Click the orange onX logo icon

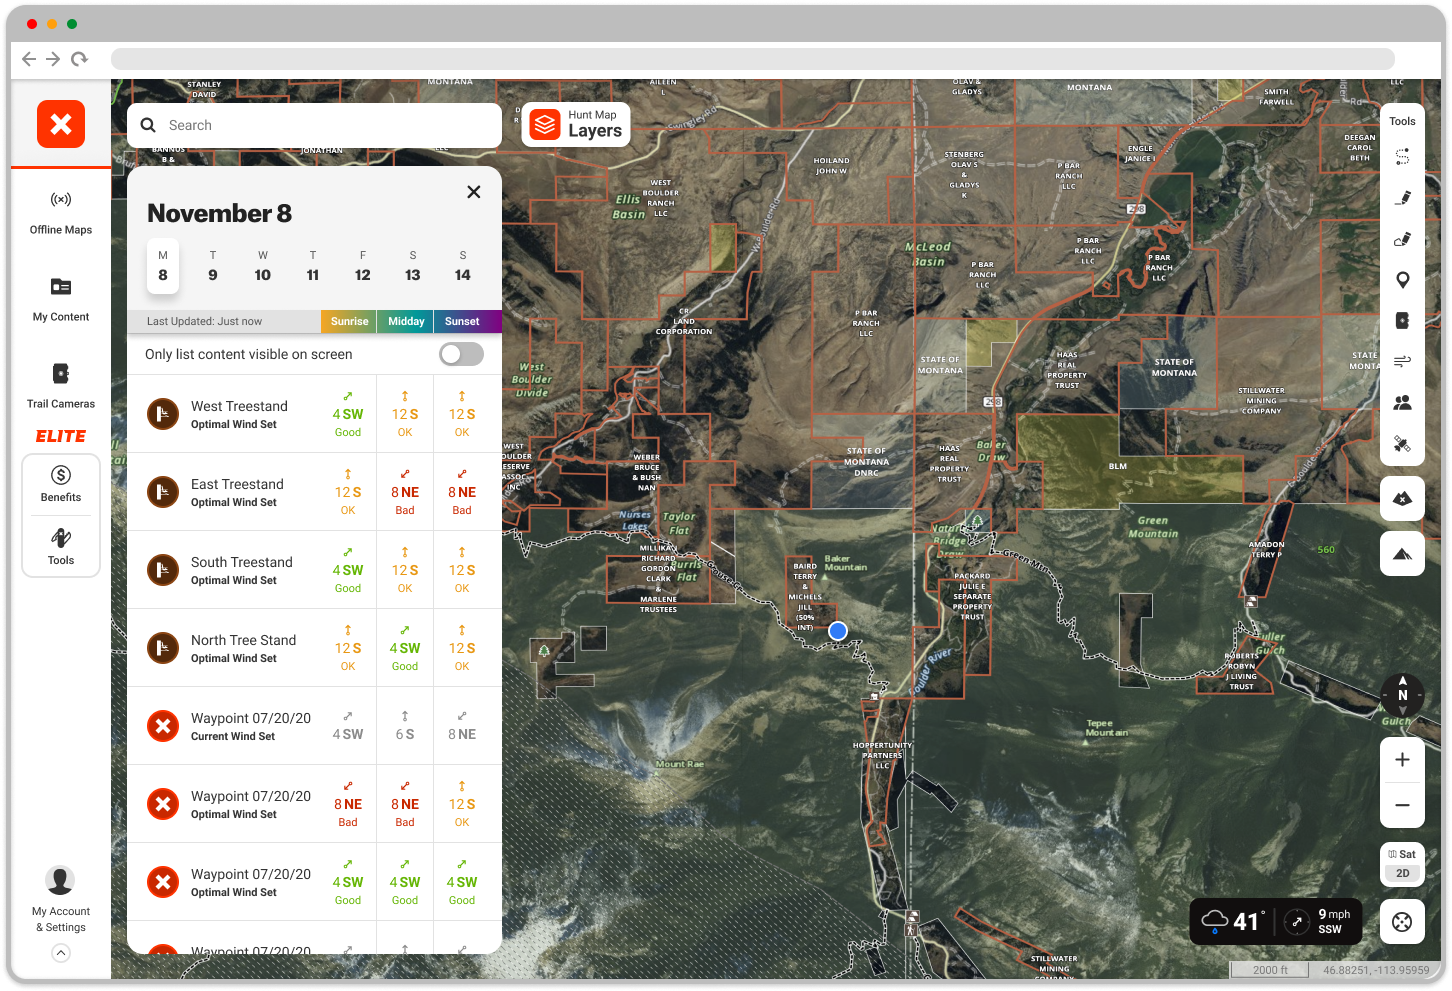61,124
